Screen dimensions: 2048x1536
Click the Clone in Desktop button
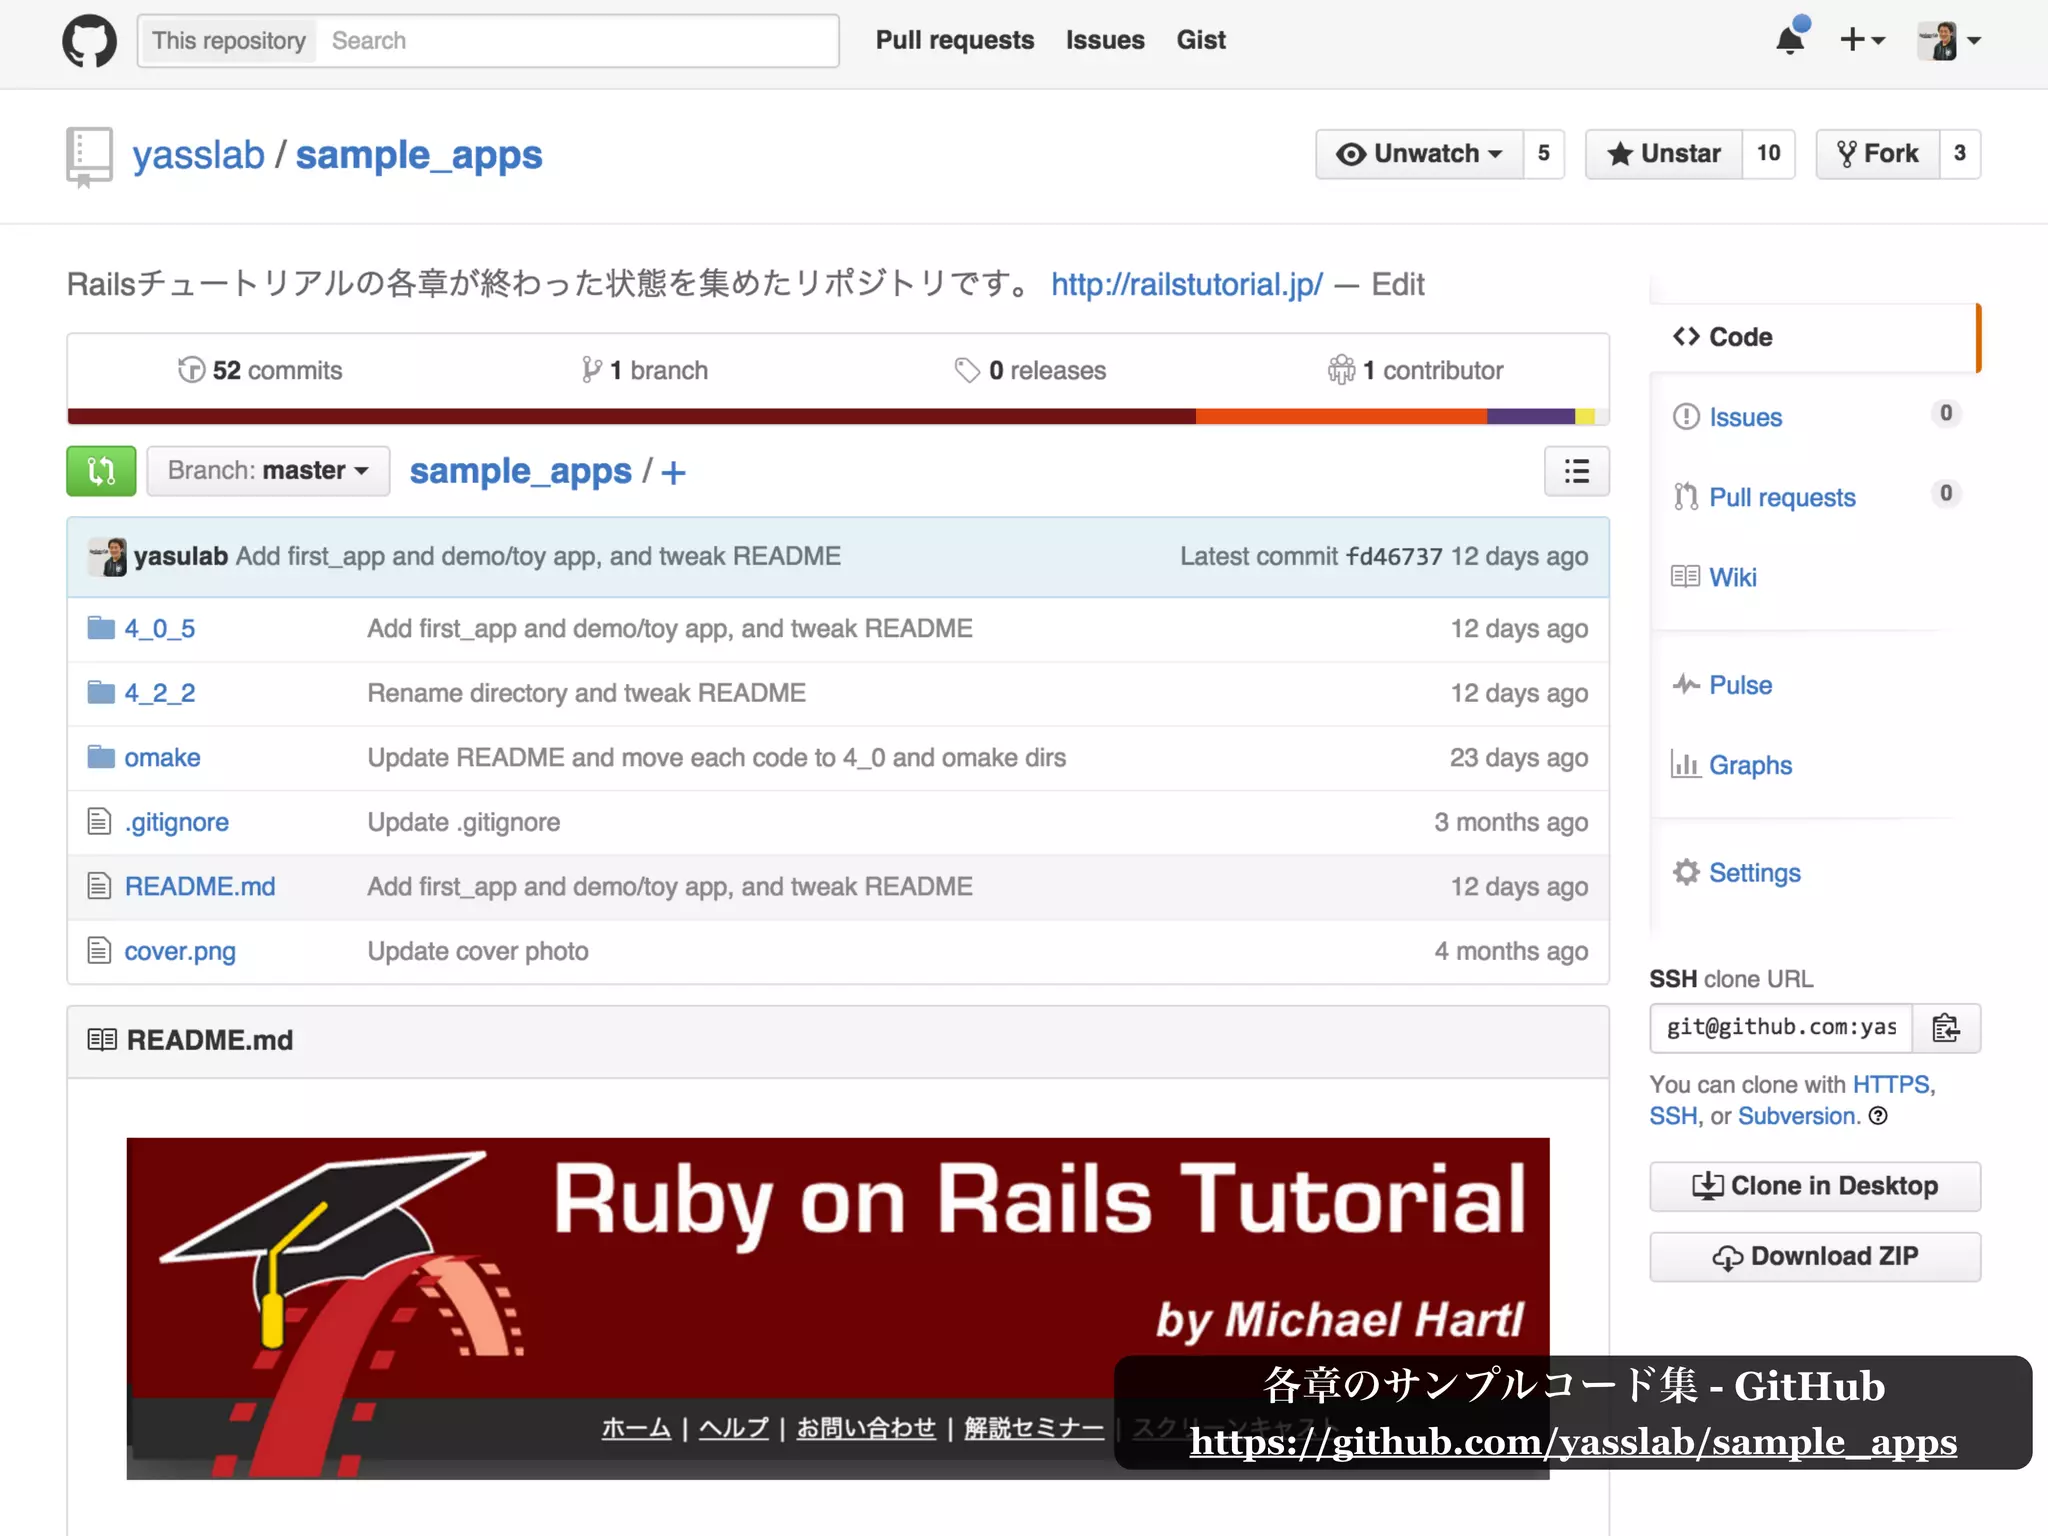[1815, 1186]
